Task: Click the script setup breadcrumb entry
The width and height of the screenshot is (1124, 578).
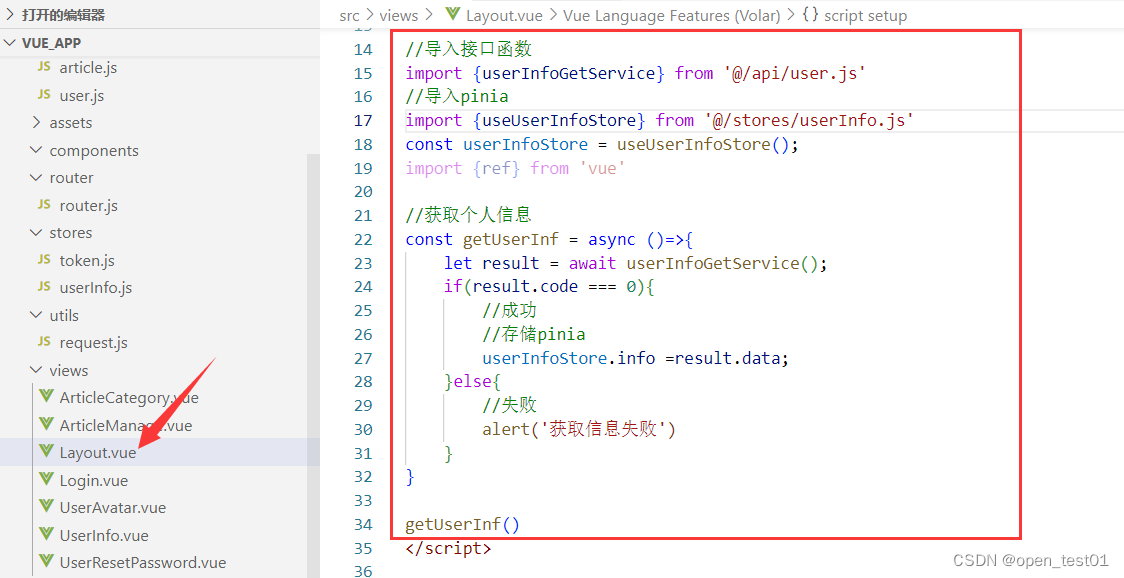Action: 864,15
